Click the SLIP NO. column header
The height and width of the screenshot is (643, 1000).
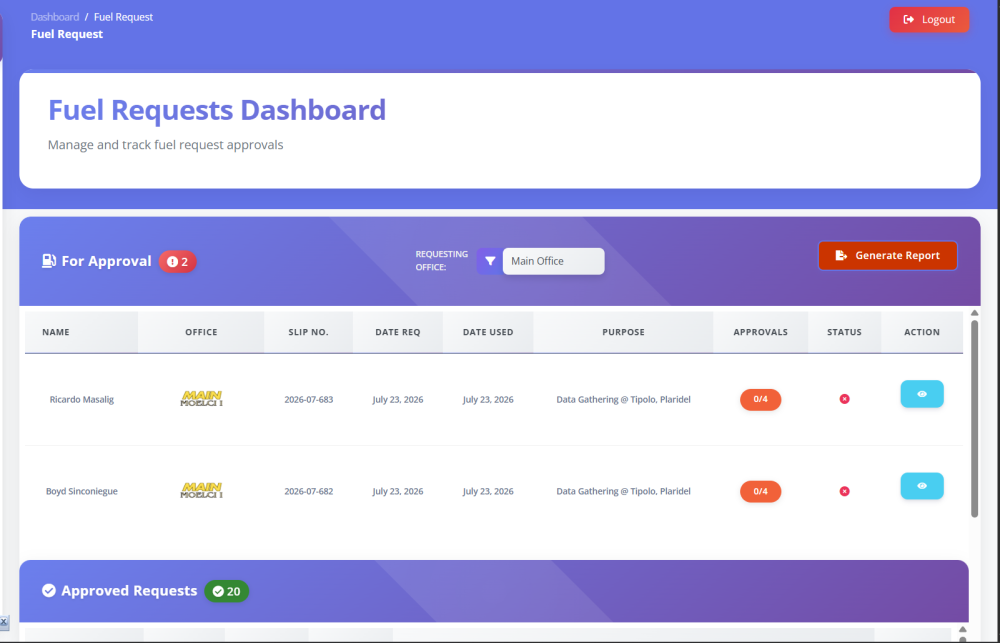(308, 332)
